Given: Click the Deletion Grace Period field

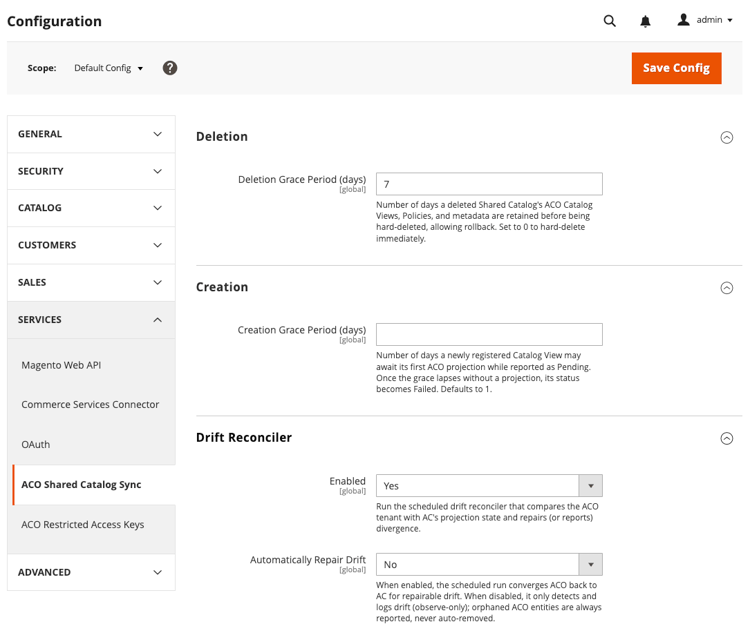Looking at the screenshot, I should tap(489, 184).
